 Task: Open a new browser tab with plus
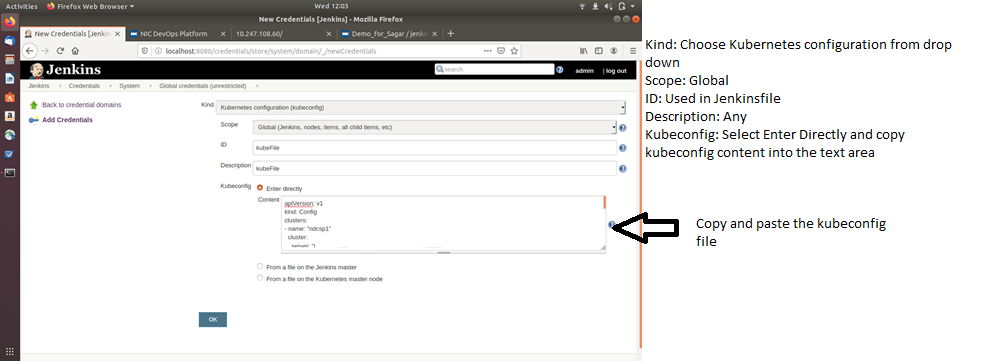point(451,34)
